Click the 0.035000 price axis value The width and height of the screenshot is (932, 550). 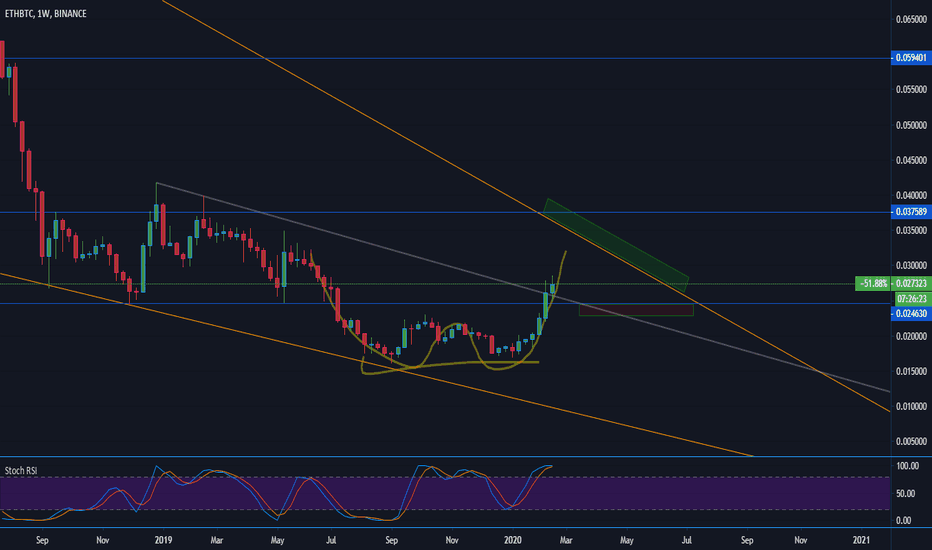click(x=911, y=230)
